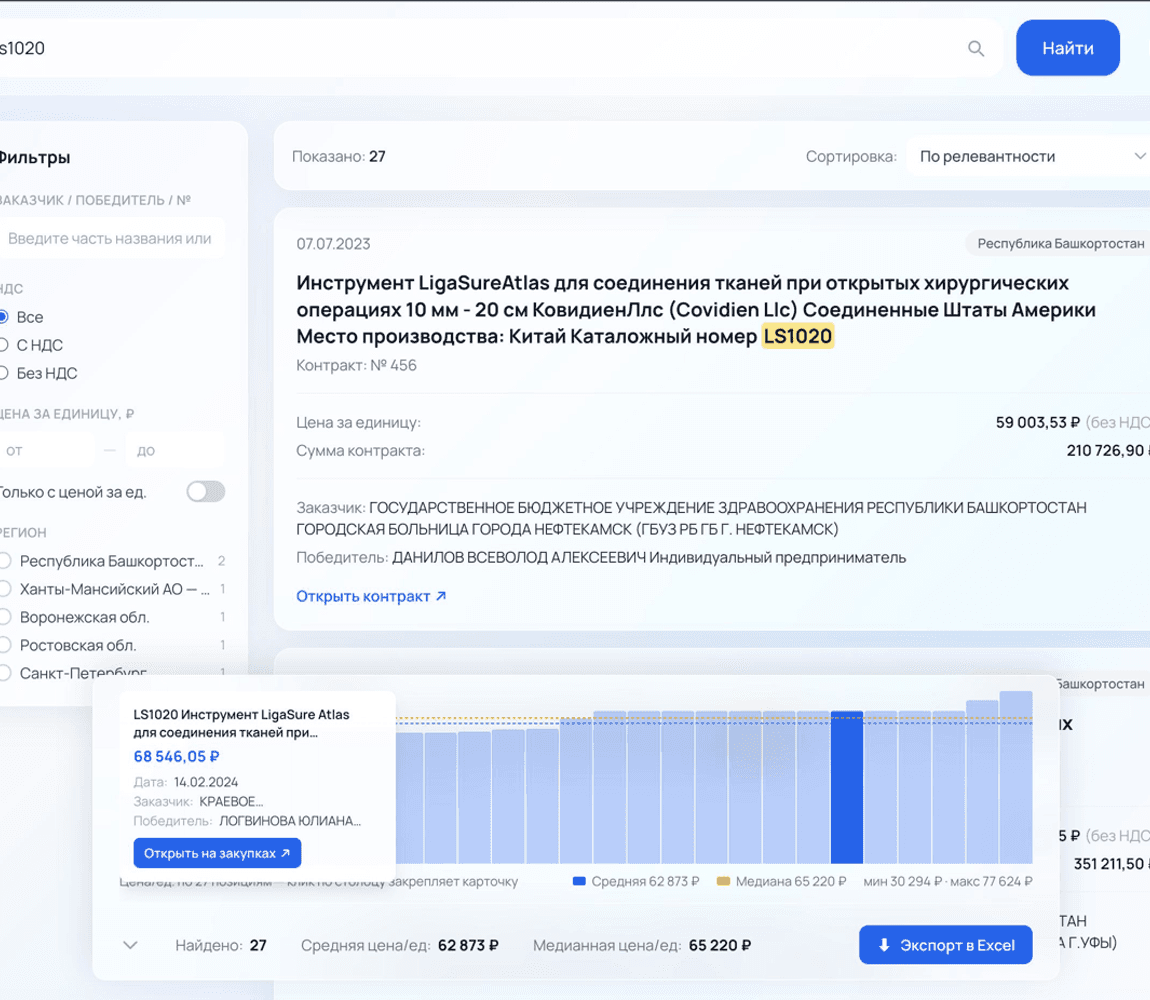Click the price 'от' minimum field
The width and height of the screenshot is (1150, 1000).
coord(47,450)
